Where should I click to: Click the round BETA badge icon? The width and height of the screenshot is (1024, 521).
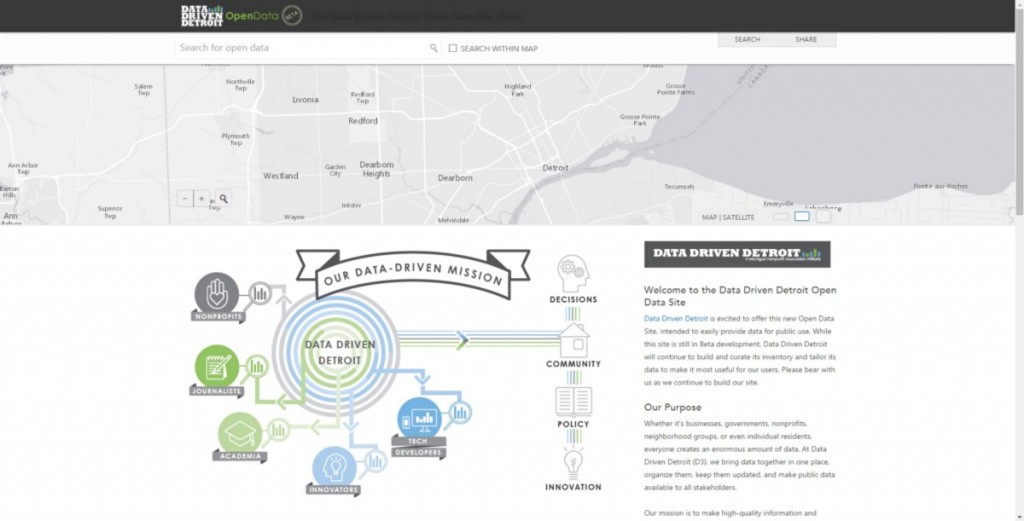click(x=292, y=16)
